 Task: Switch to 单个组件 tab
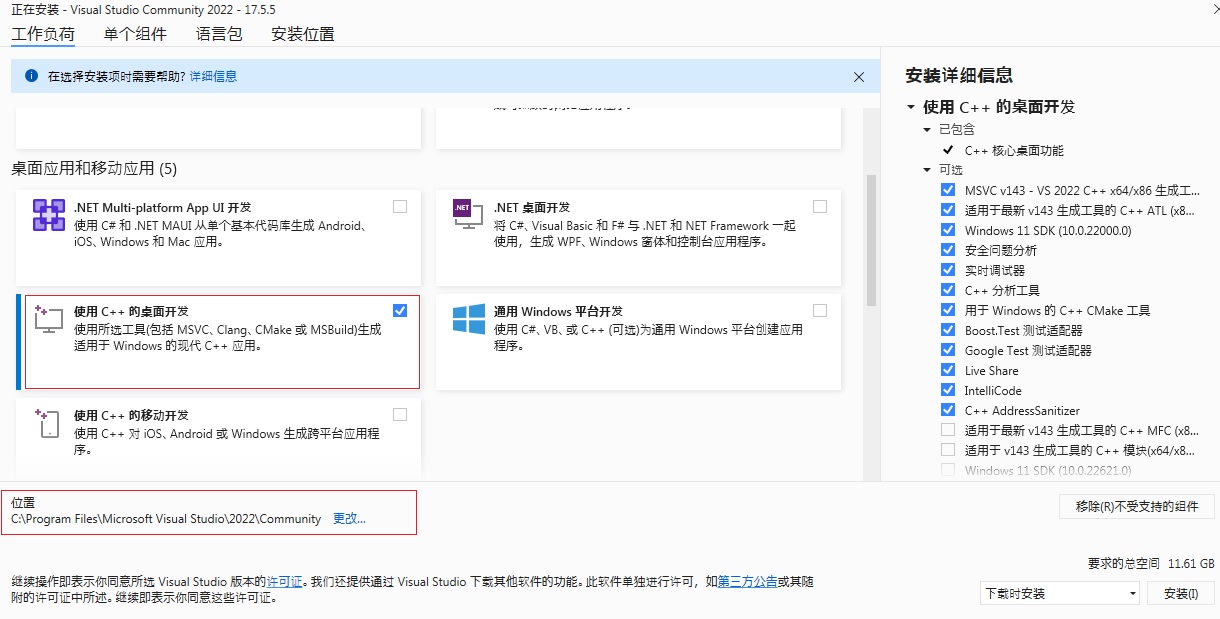[x=135, y=34]
